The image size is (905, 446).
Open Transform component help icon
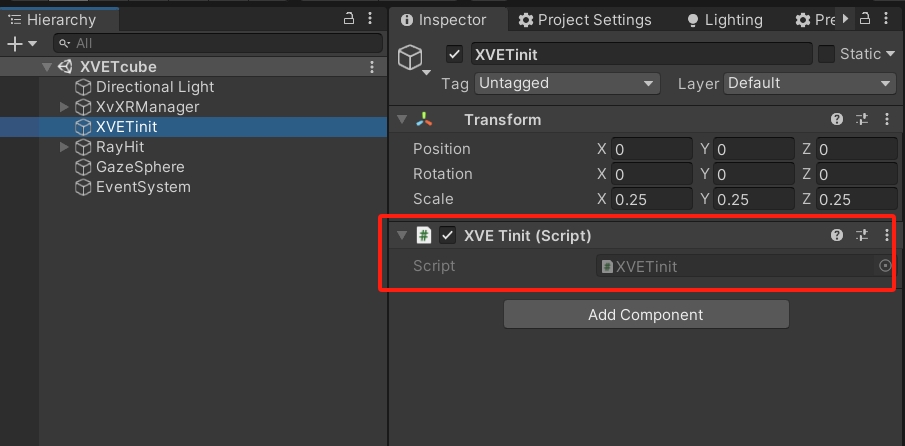[x=837, y=119]
